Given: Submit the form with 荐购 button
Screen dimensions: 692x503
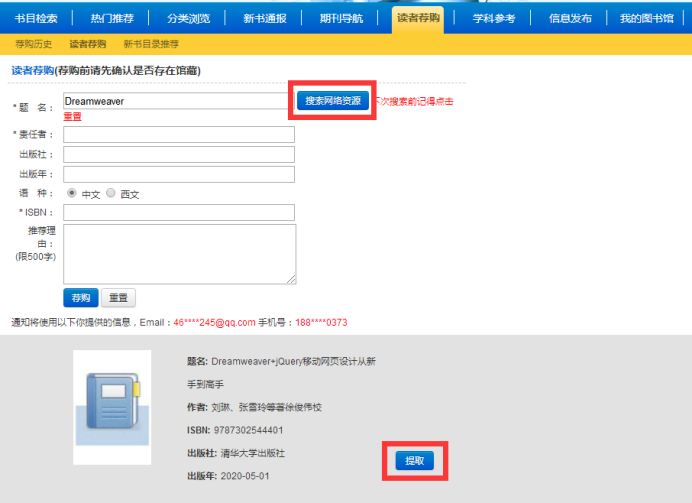Looking at the screenshot, I should pos(80,298).
